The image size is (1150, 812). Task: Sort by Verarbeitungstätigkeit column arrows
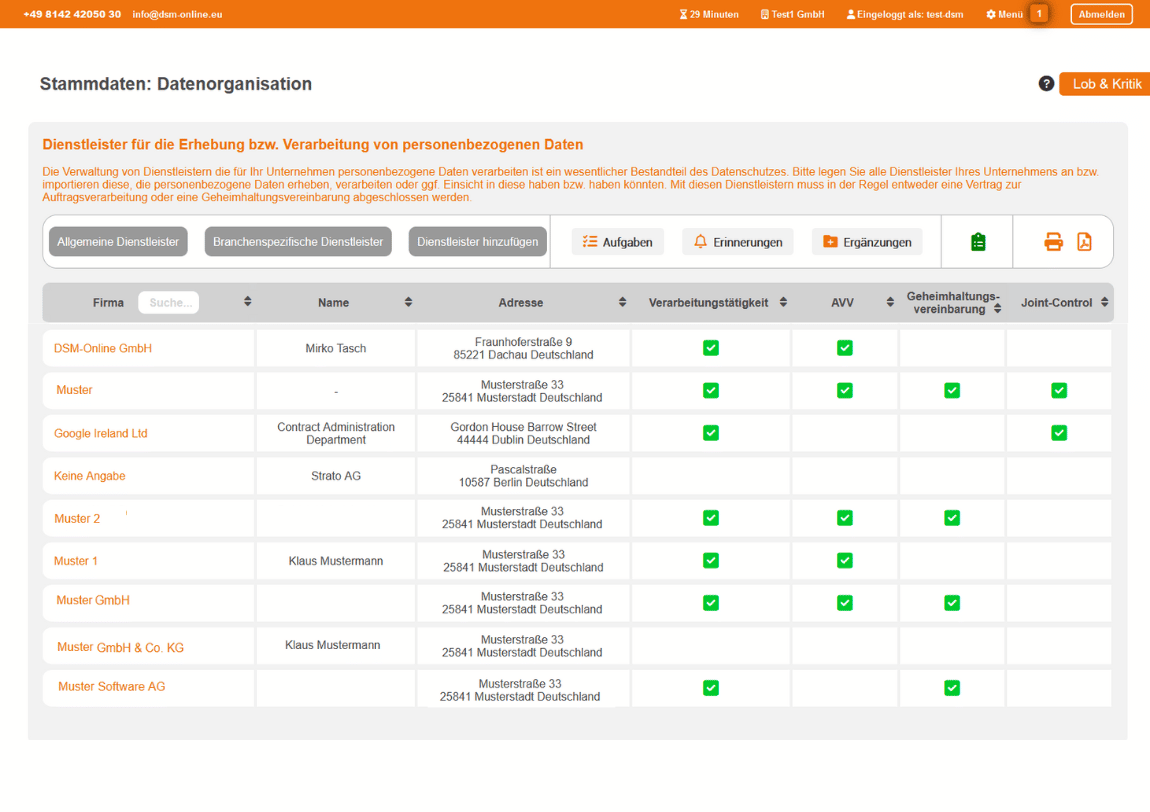pos(783,302)
